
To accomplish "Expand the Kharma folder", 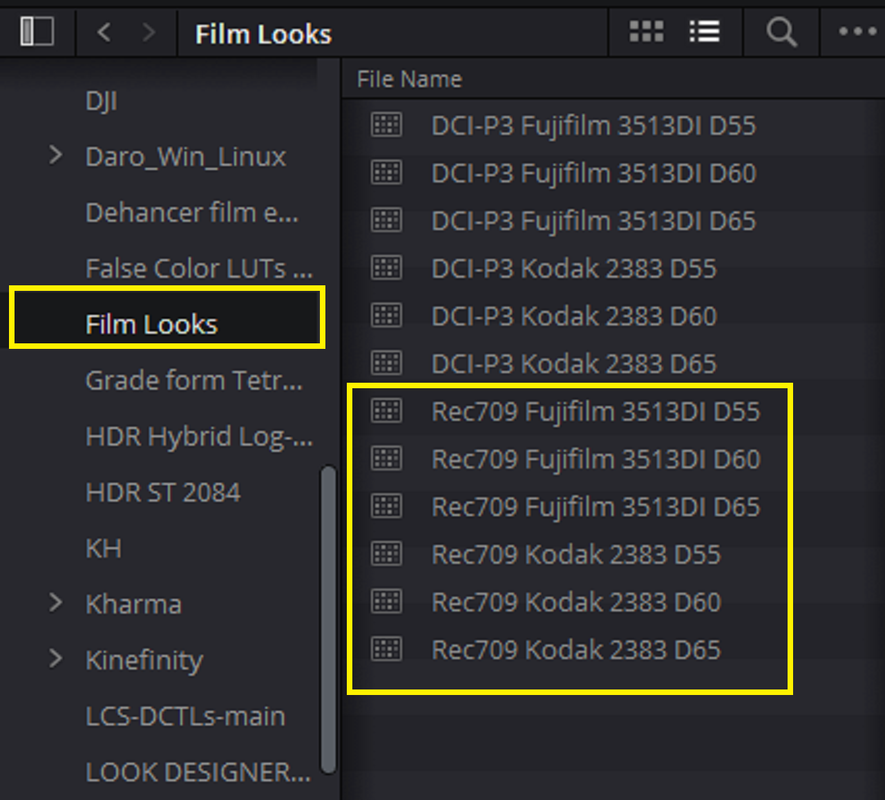I will [55, 602].
